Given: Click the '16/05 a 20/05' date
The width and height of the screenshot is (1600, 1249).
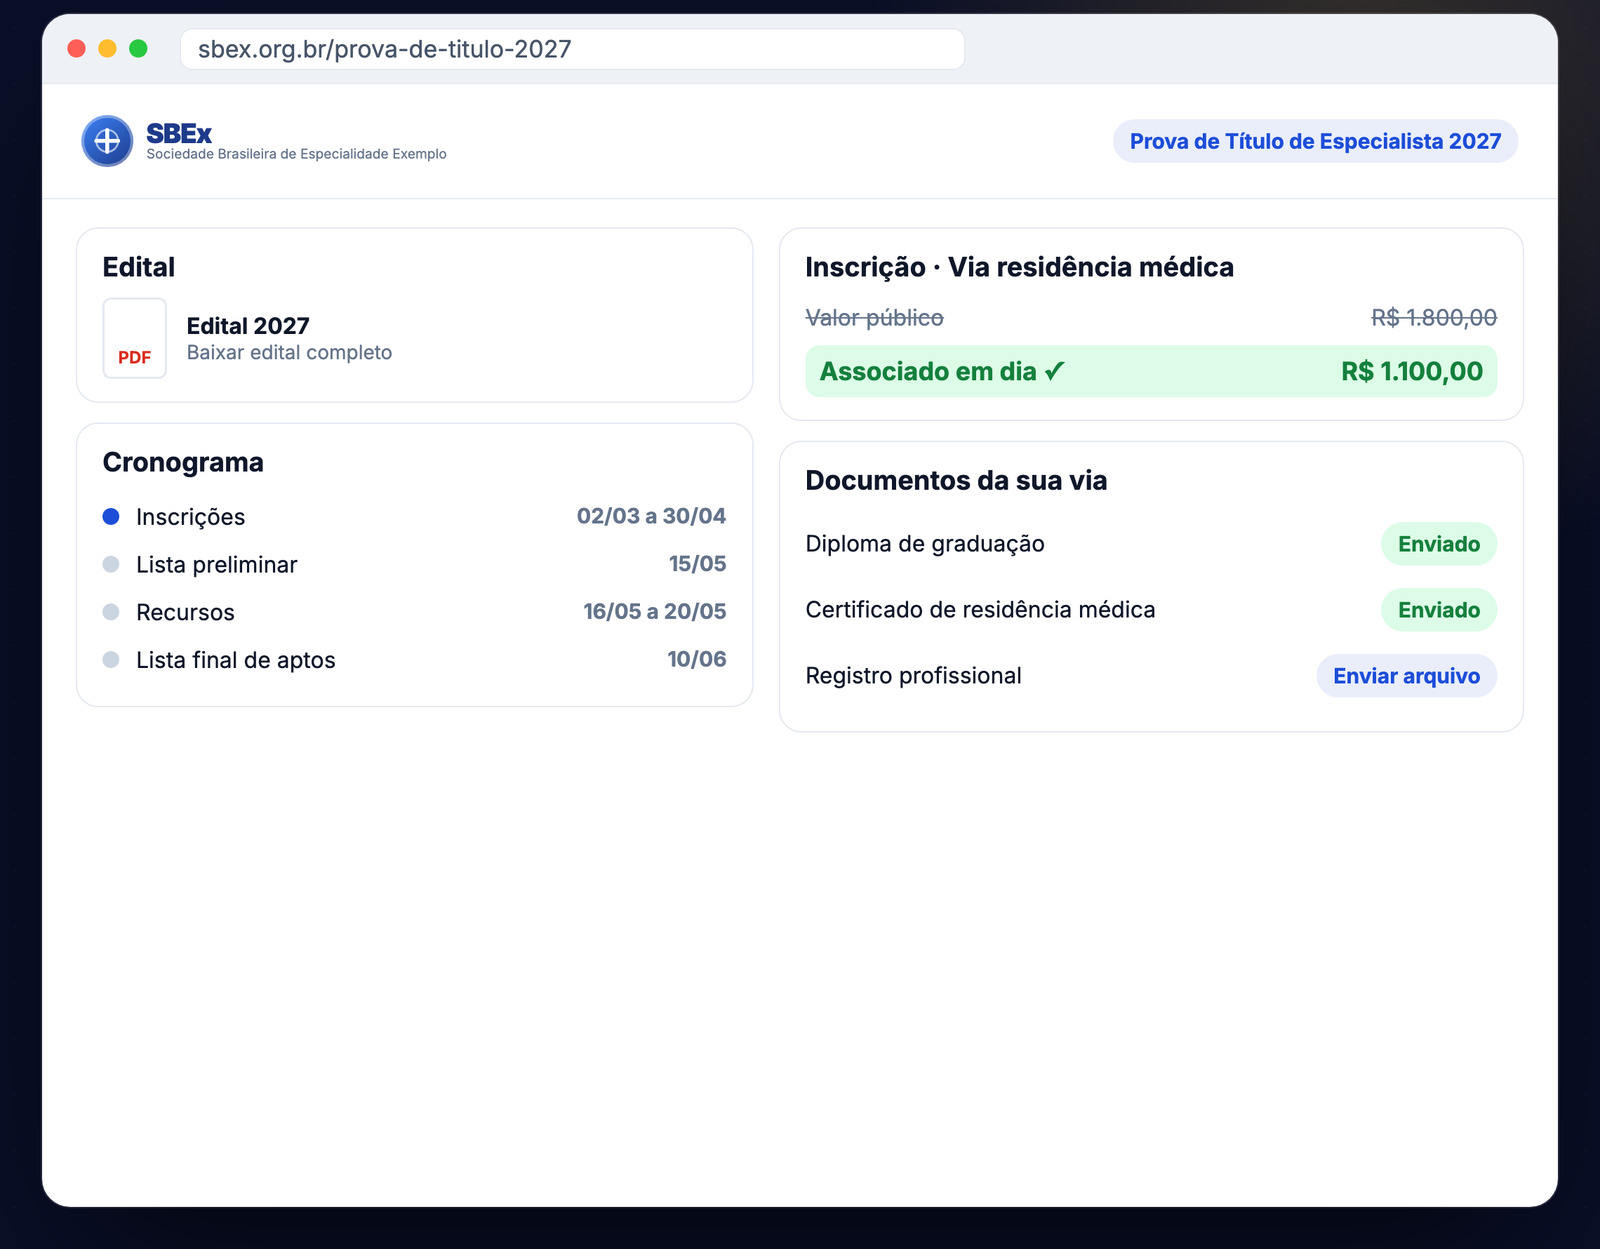Looking at the screenshot, I should click(x=654, y=611).
